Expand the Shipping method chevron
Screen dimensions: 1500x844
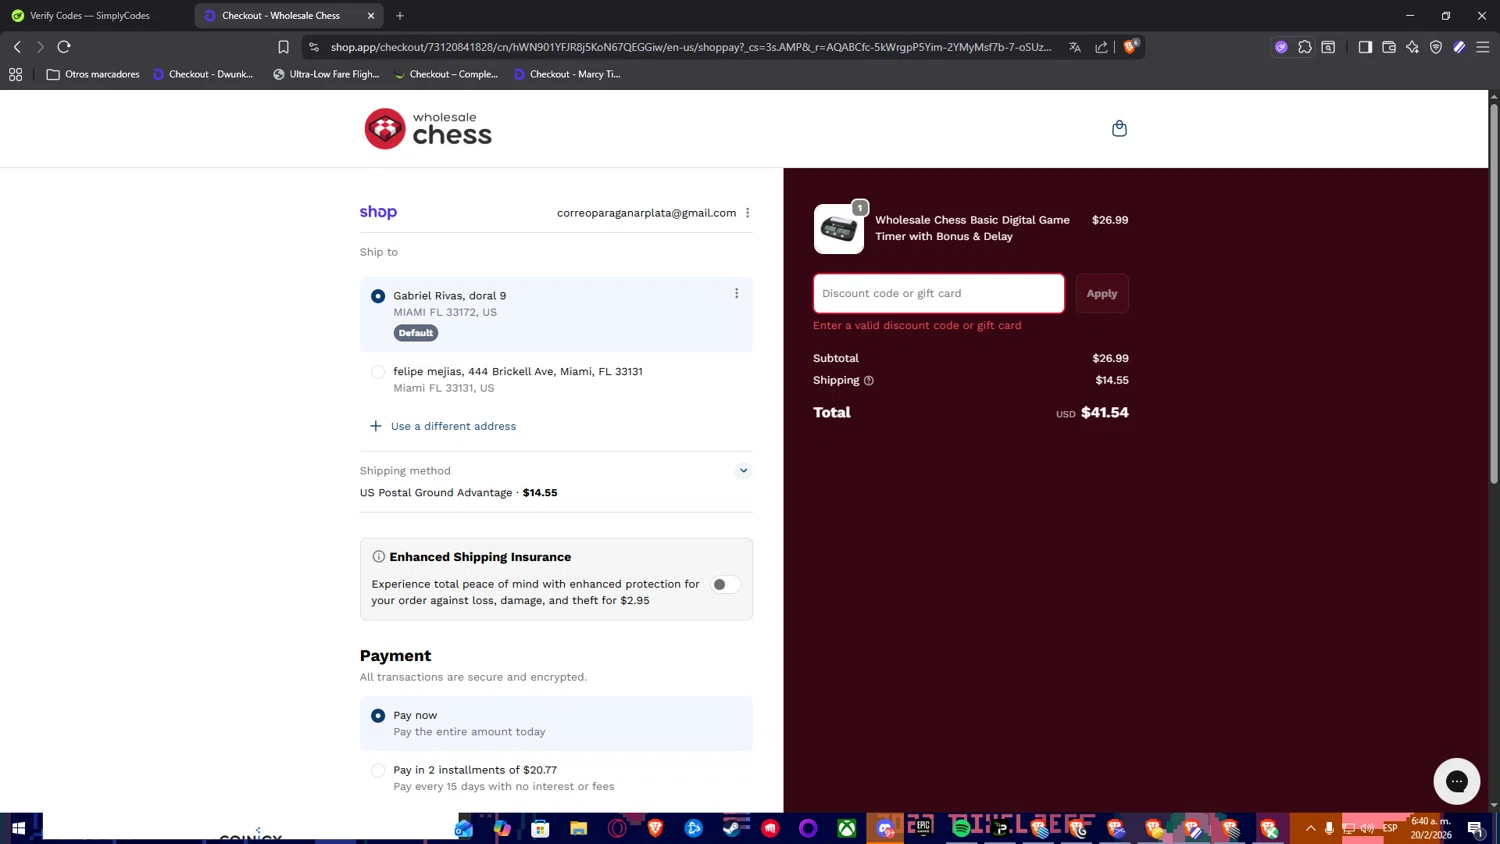tap(743, 470)
